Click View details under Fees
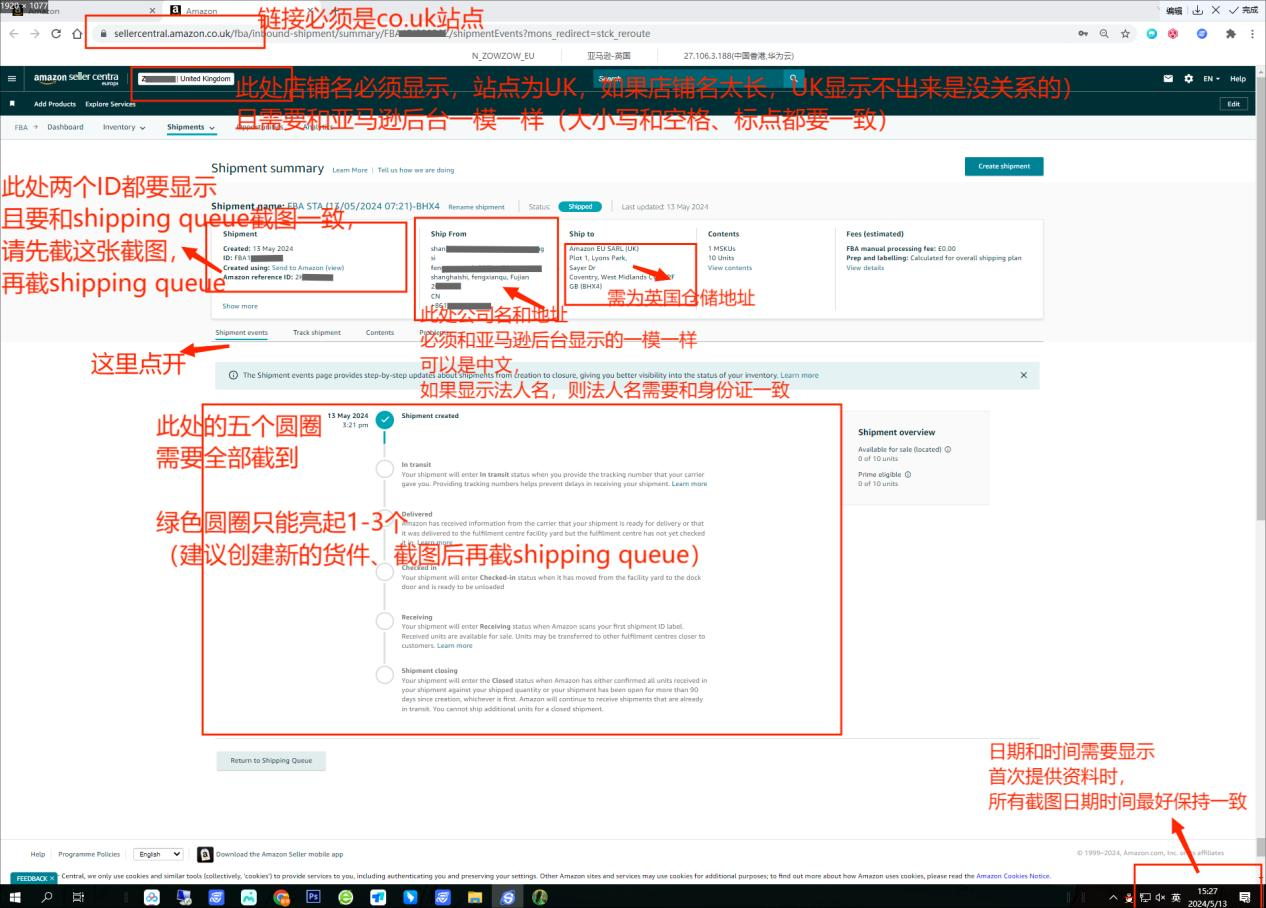 click(865, 268)
